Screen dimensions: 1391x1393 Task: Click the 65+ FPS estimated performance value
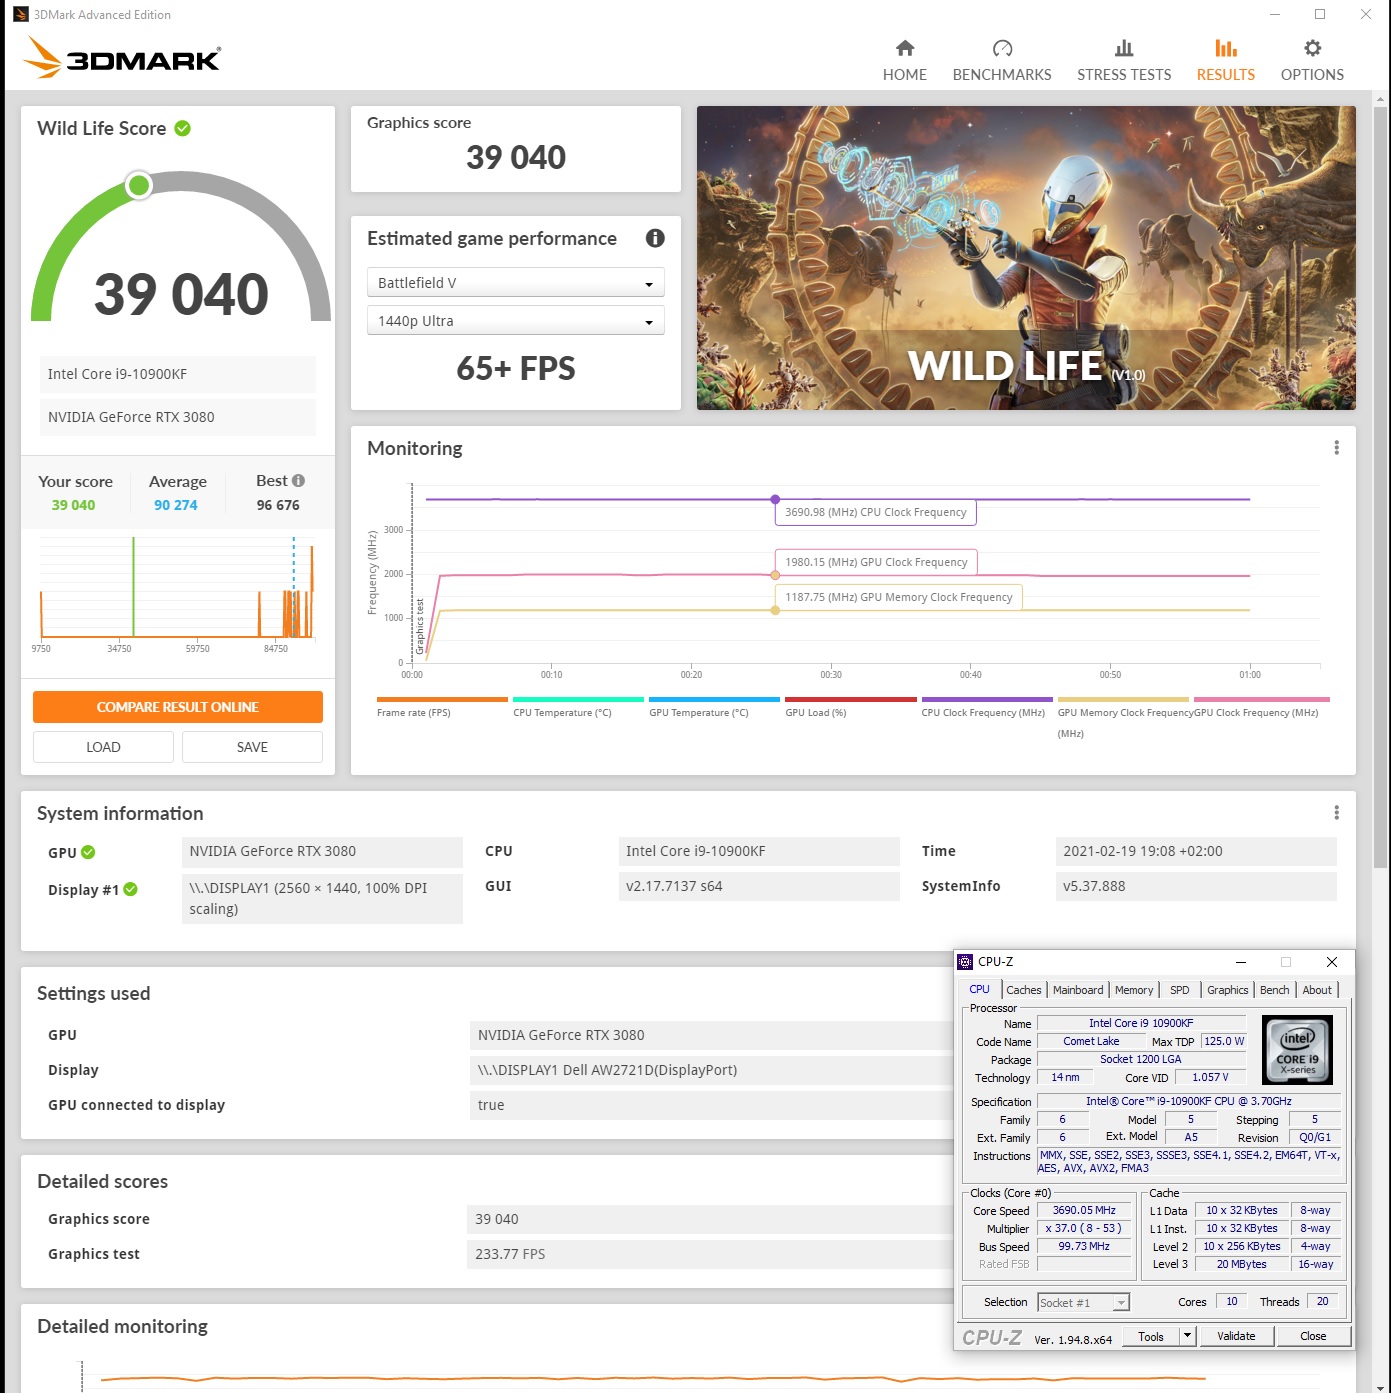516,368
